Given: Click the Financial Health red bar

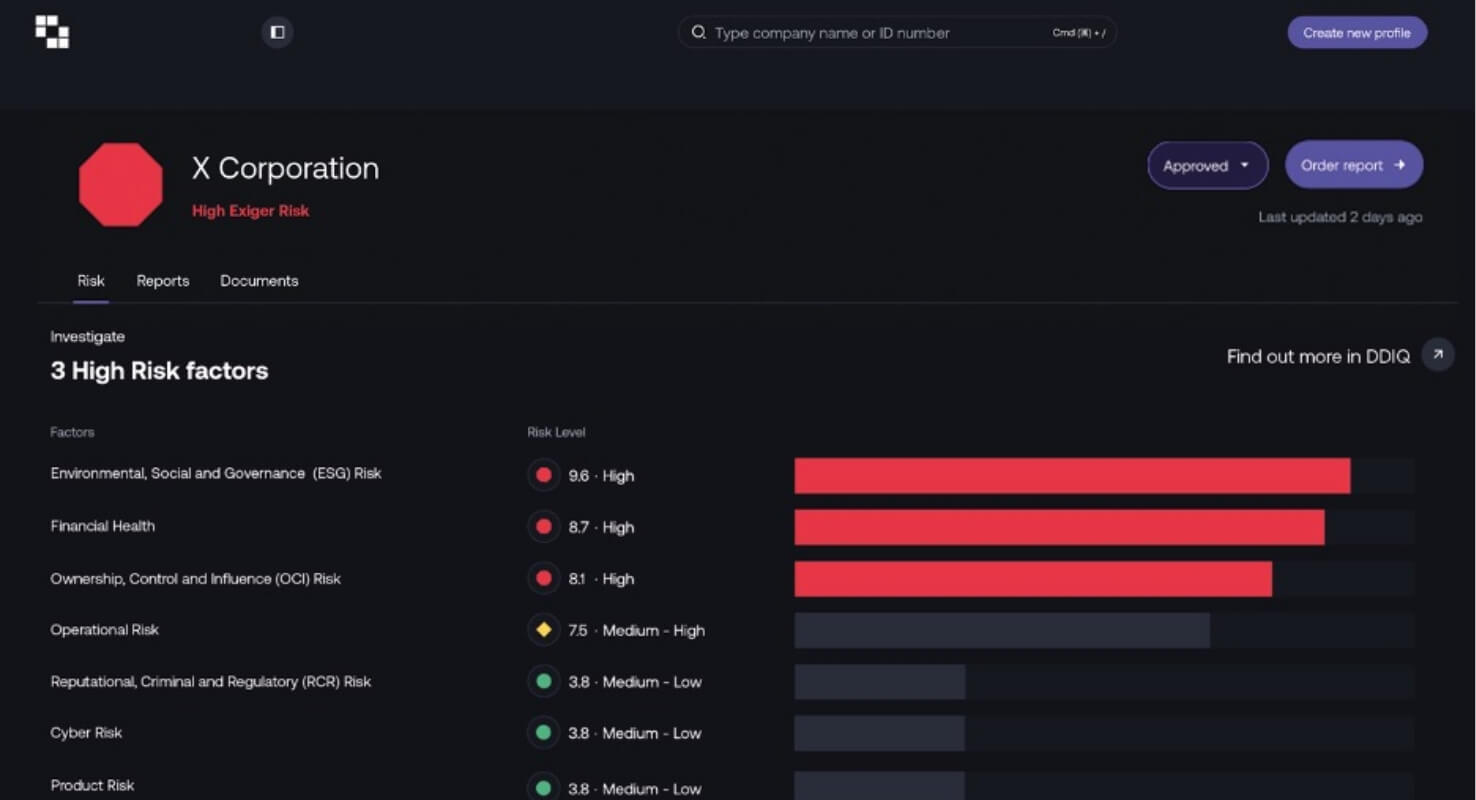Looking at the screenshot, I should [x=1059, y=527].
